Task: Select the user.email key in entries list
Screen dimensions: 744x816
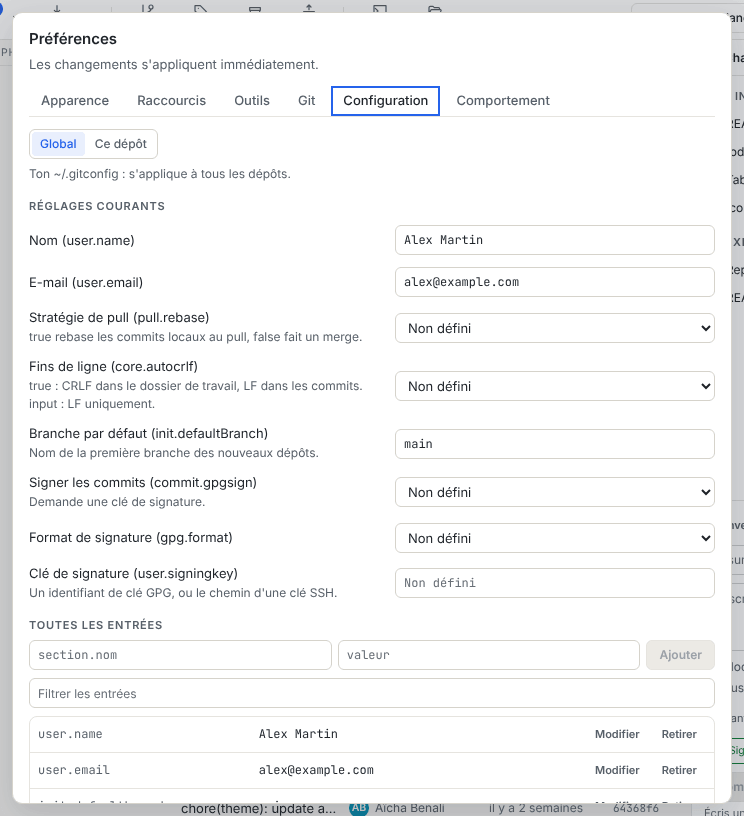Action: (x=74, y=770)
